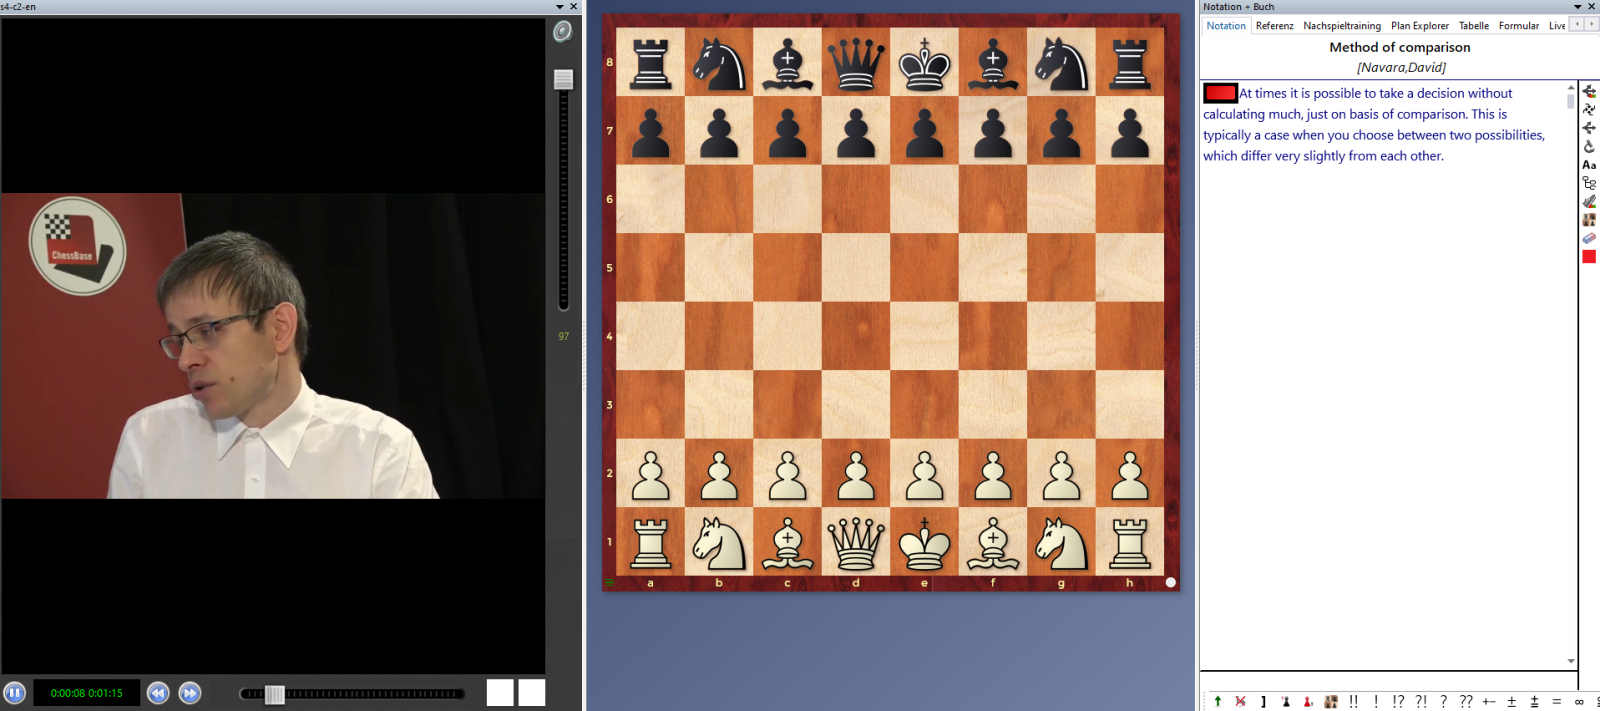Click the variation tree icon in sidebar
1600x711 pixels.
[1589, 183]
